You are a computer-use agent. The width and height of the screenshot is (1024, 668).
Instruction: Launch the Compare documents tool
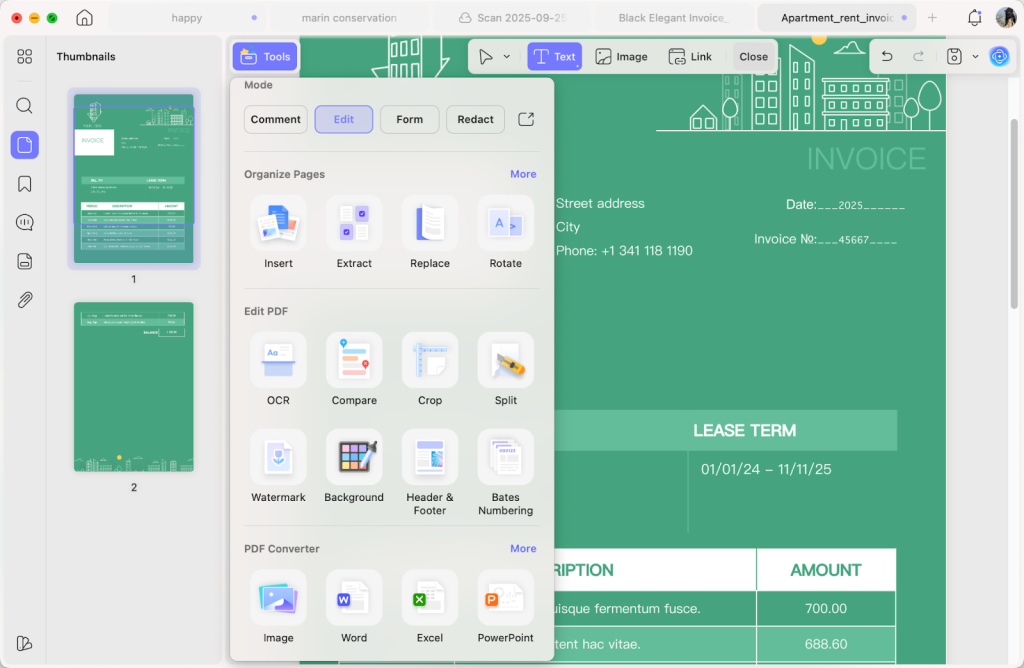(354, 361)
